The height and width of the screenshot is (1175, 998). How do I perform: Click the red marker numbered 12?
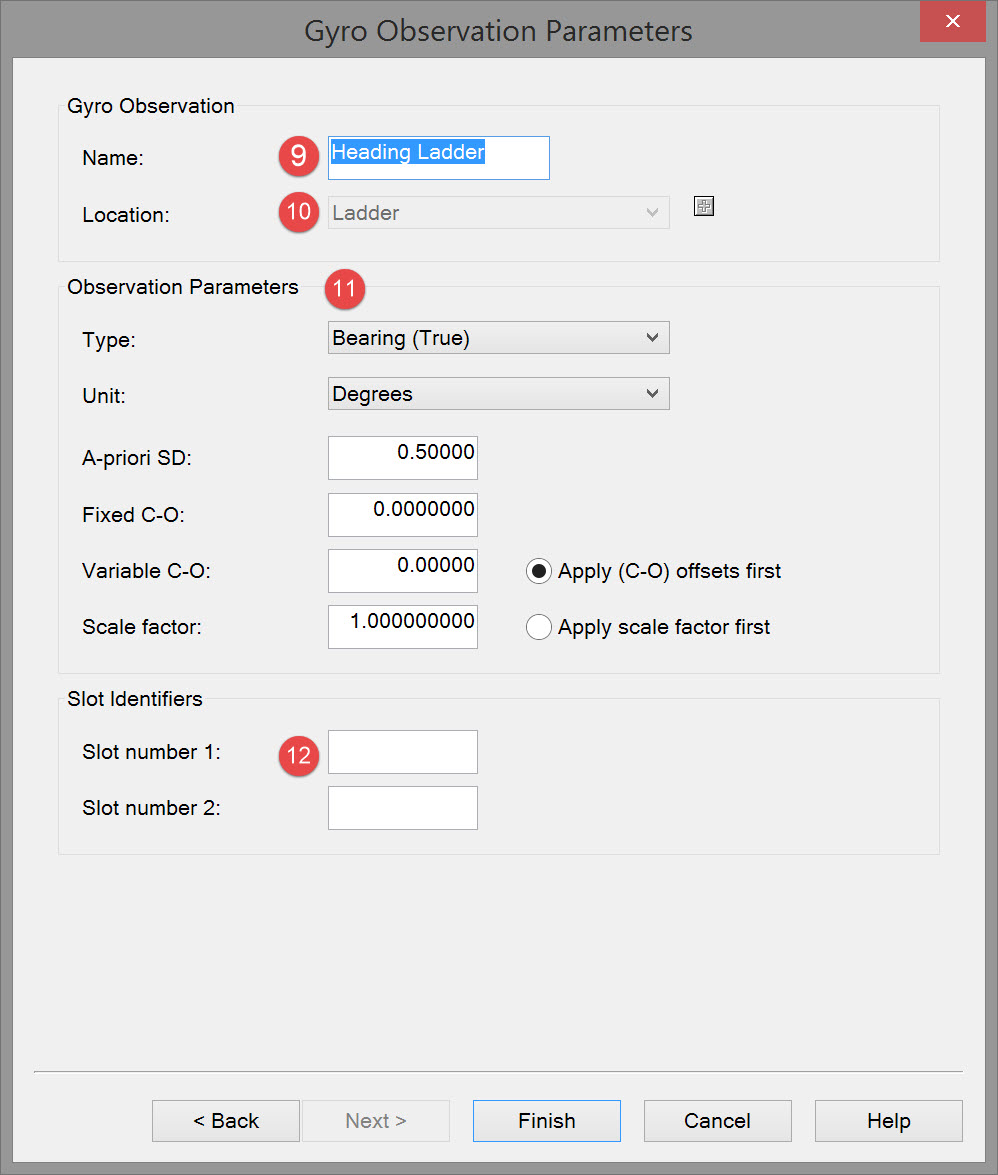pos(299,757)
